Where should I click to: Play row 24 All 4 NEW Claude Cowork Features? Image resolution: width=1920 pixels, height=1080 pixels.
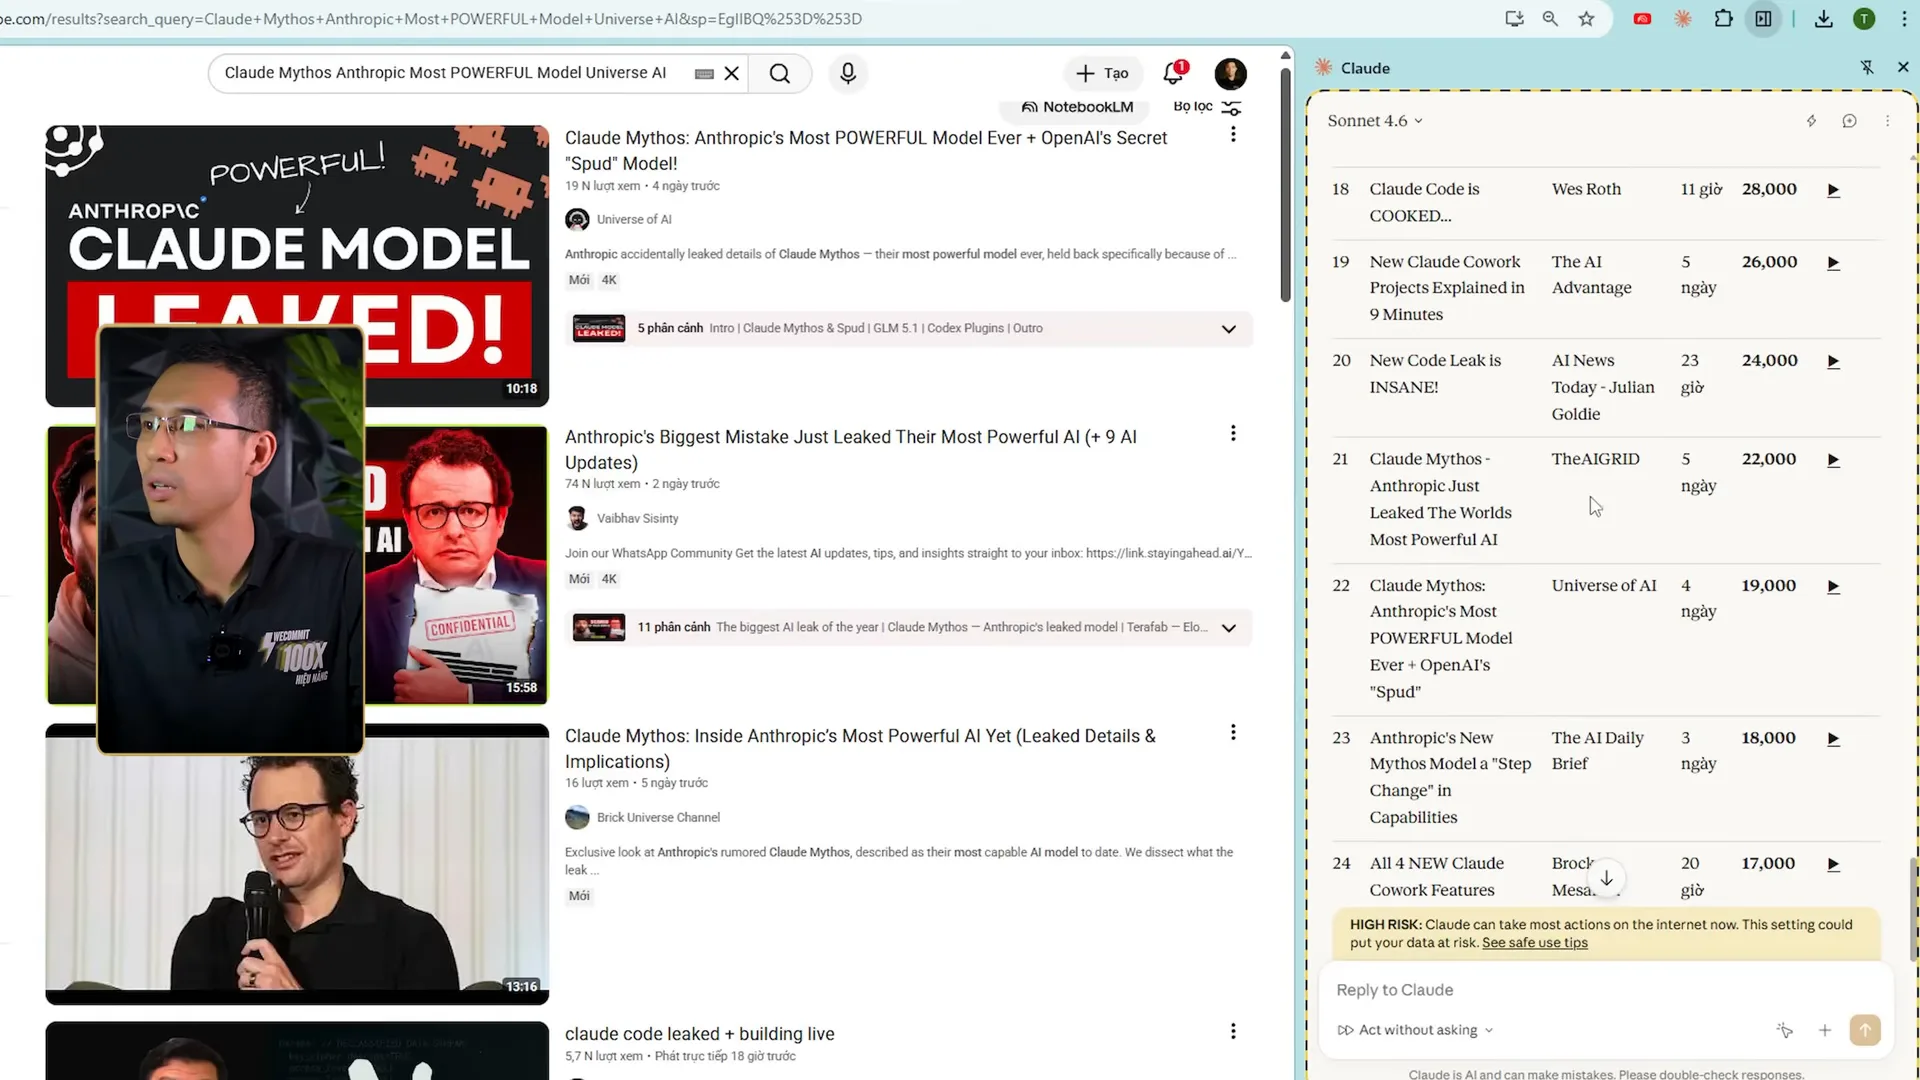click(x=1833, y=864)
